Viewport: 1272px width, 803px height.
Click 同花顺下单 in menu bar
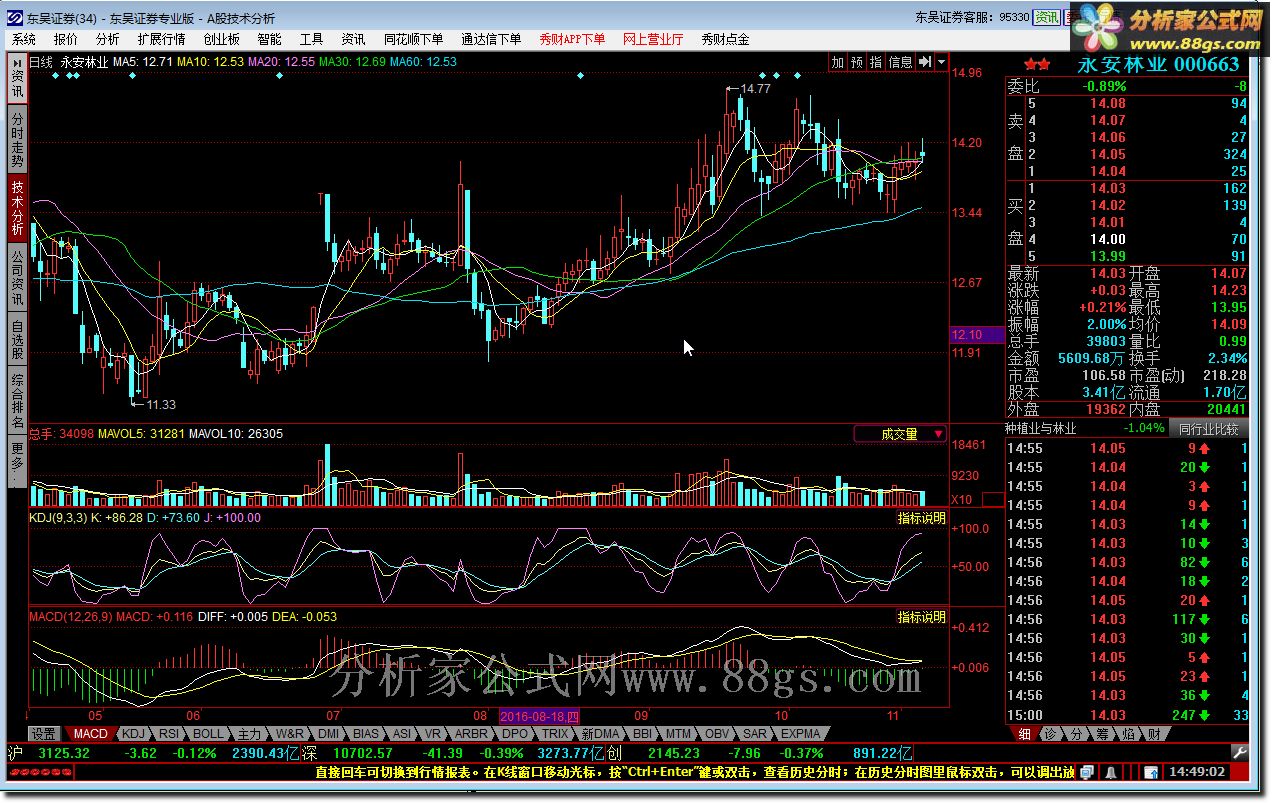pyautogui.click(x=413, y=39)
